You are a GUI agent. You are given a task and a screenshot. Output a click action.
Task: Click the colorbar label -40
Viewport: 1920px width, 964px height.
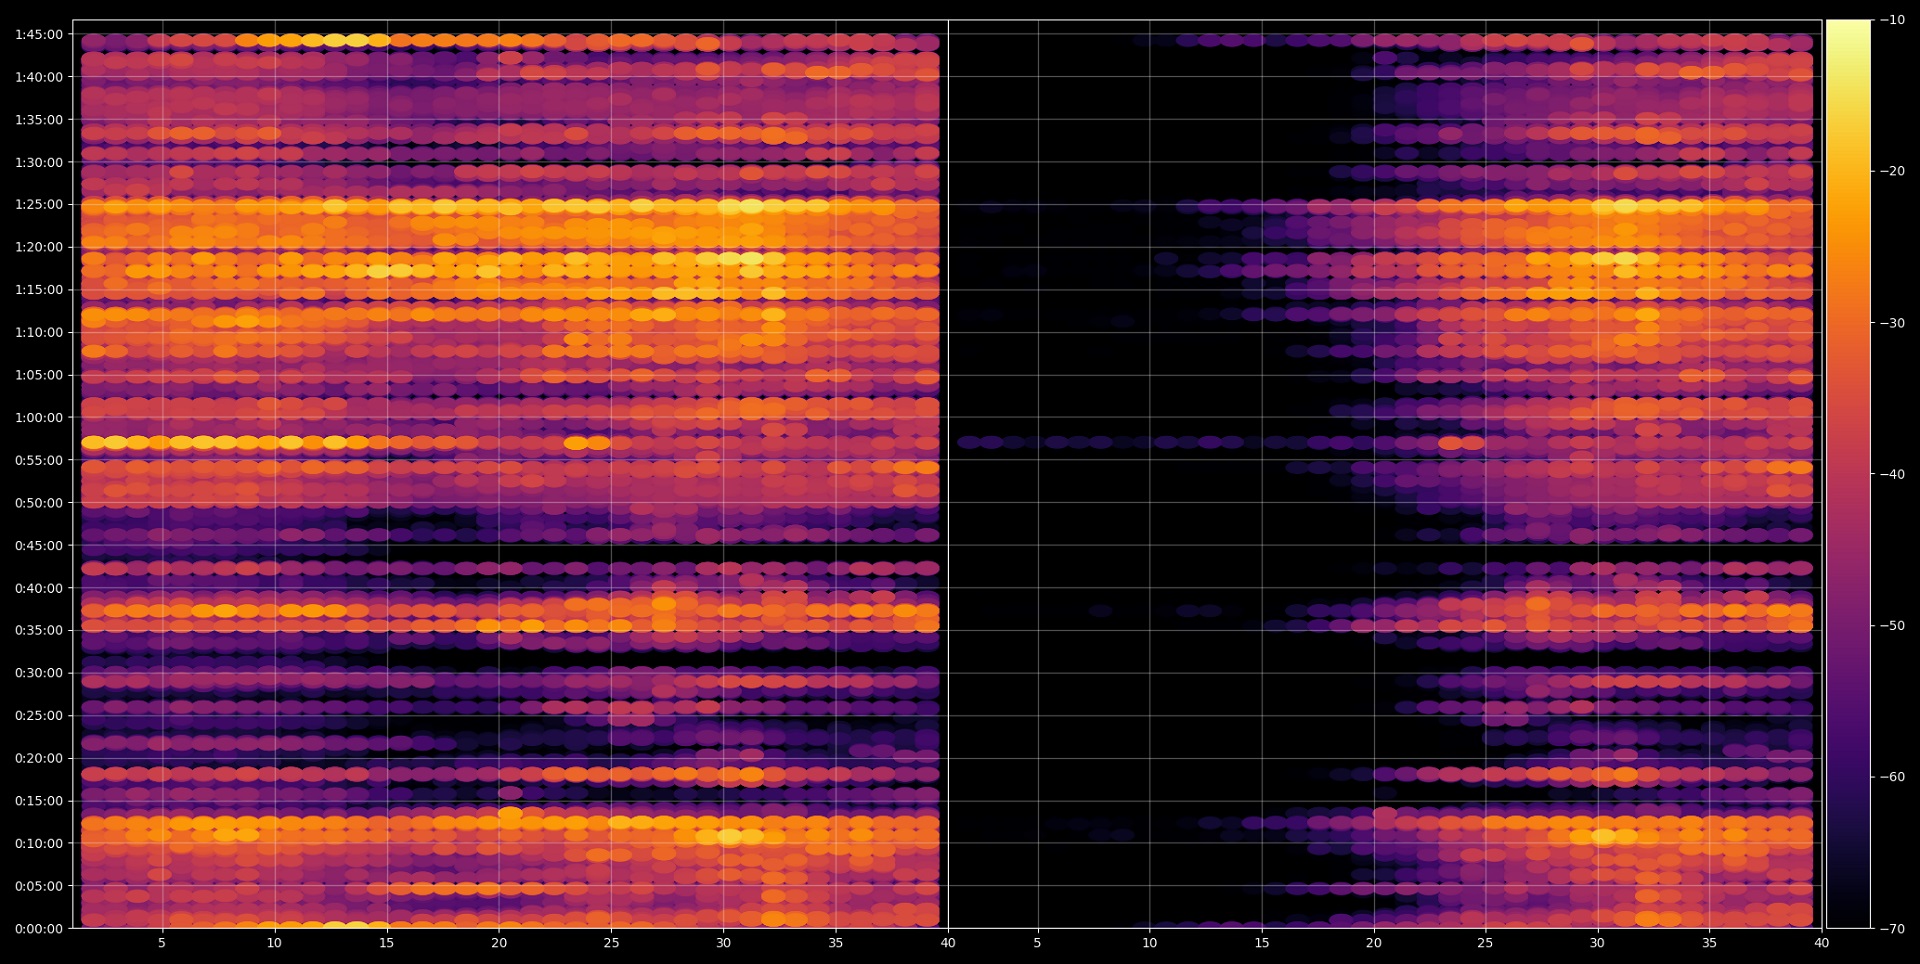(x=1892, y=474)
